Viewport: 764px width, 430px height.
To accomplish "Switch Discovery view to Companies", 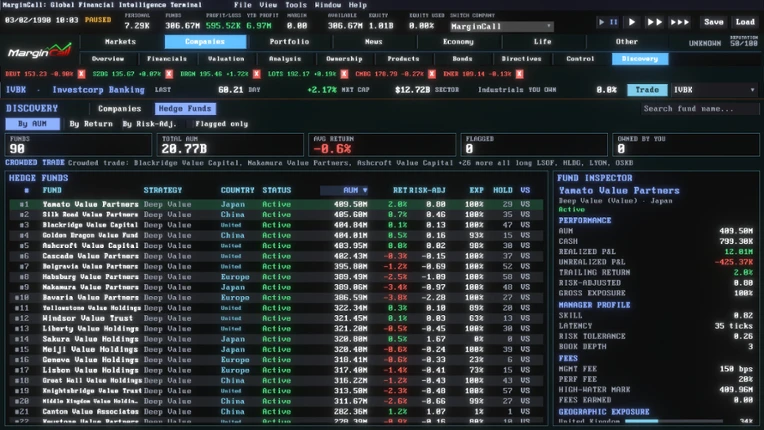I will [119, 109].
